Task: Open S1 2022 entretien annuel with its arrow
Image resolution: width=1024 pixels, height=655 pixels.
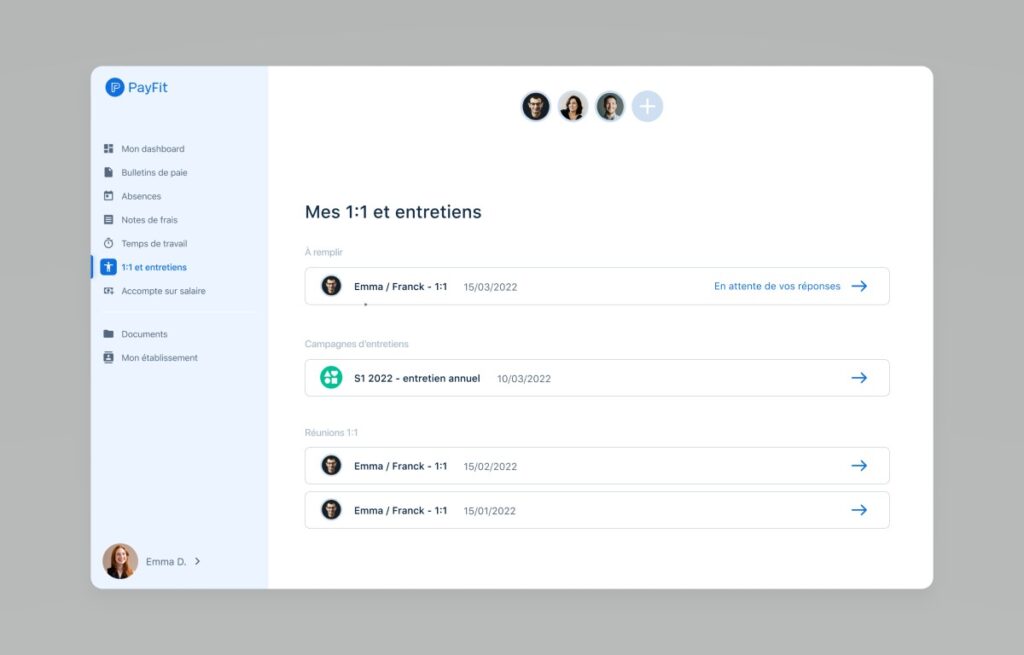Action: tap(859, 377)
